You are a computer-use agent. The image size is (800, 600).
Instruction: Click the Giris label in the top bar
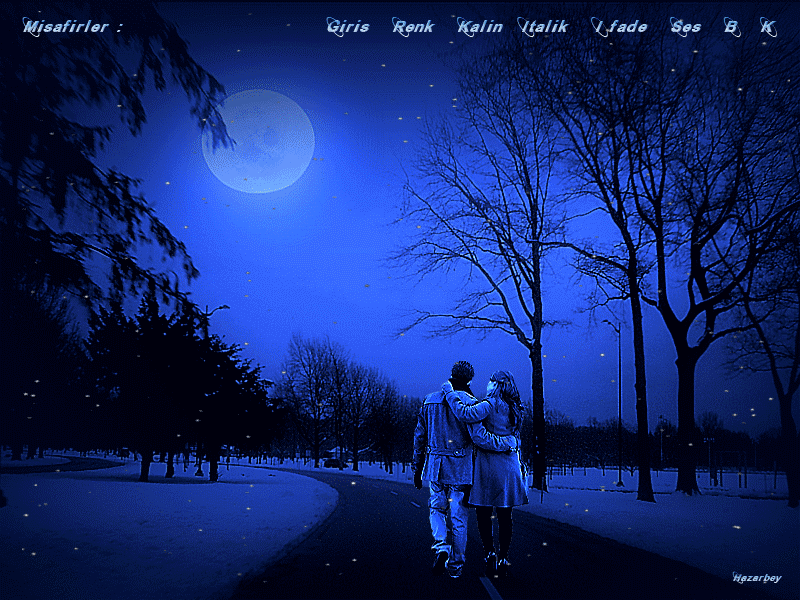(348, 27)
